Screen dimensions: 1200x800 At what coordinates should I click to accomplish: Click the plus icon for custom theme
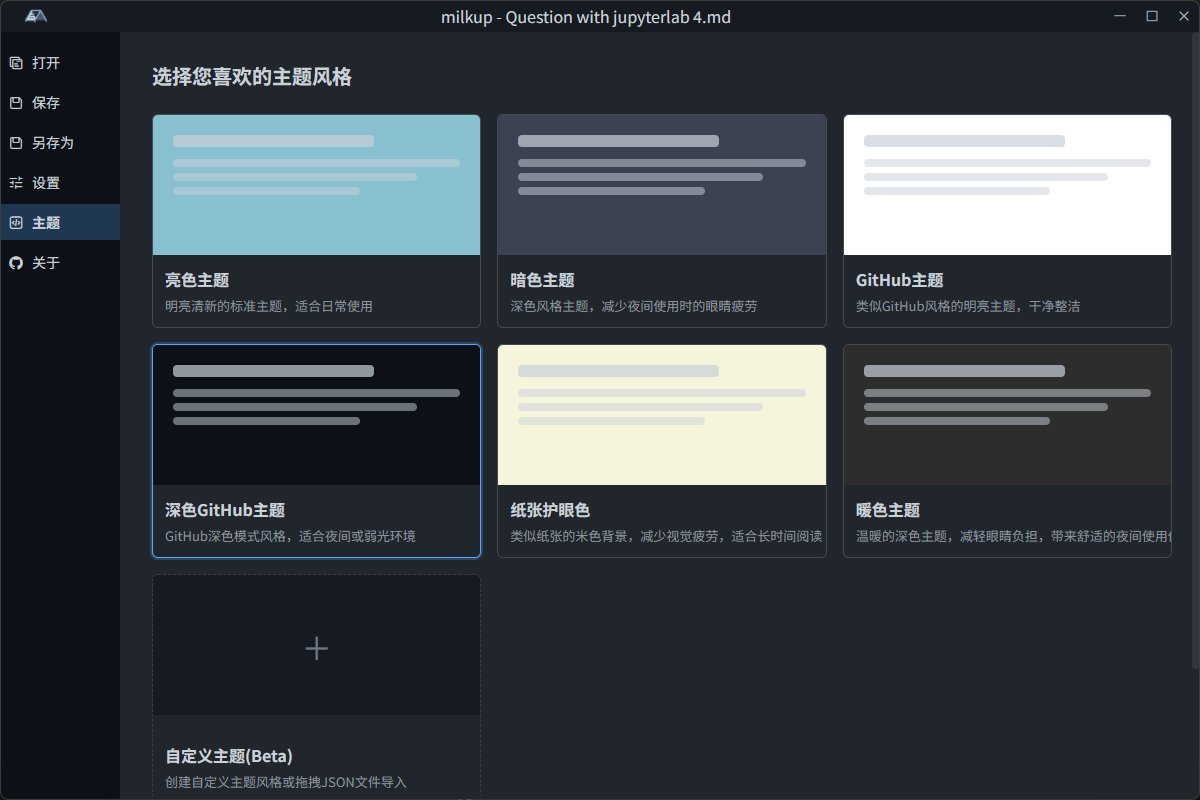pyautogui.click(x=316, y=648)
